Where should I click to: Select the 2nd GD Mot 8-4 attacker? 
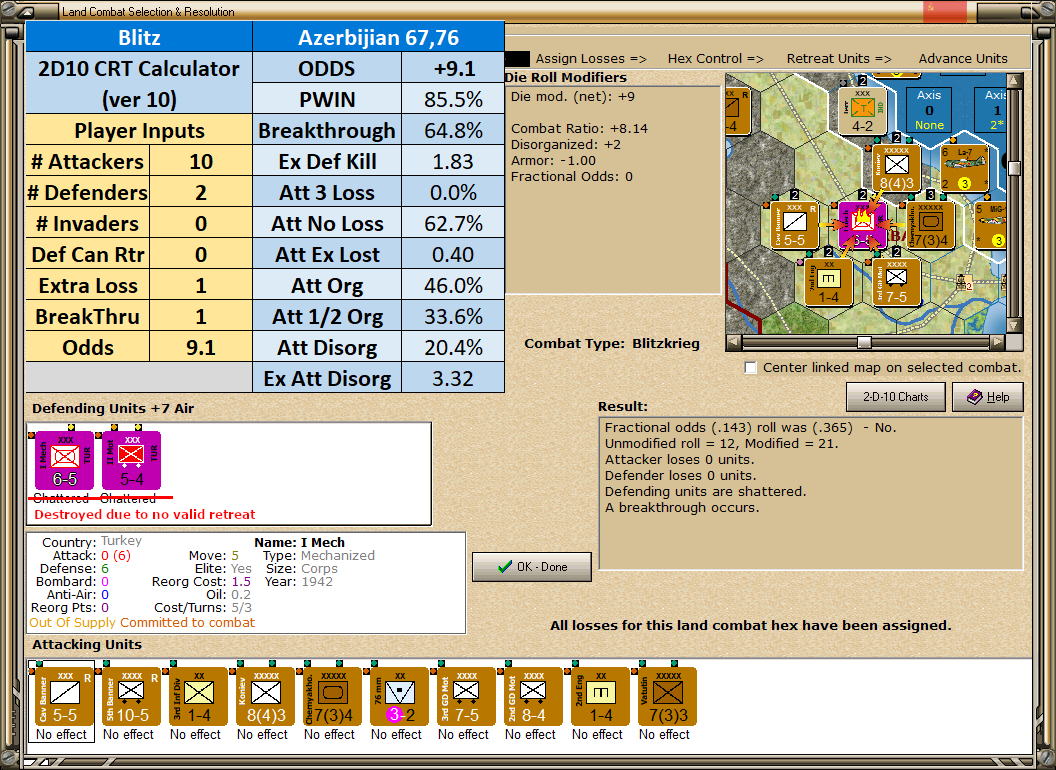533,696
